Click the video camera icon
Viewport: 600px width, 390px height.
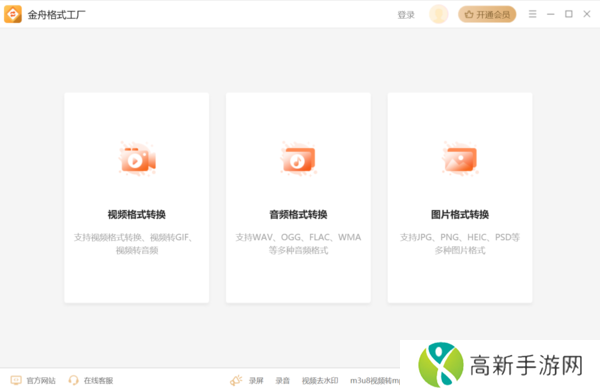coord(137,159)
